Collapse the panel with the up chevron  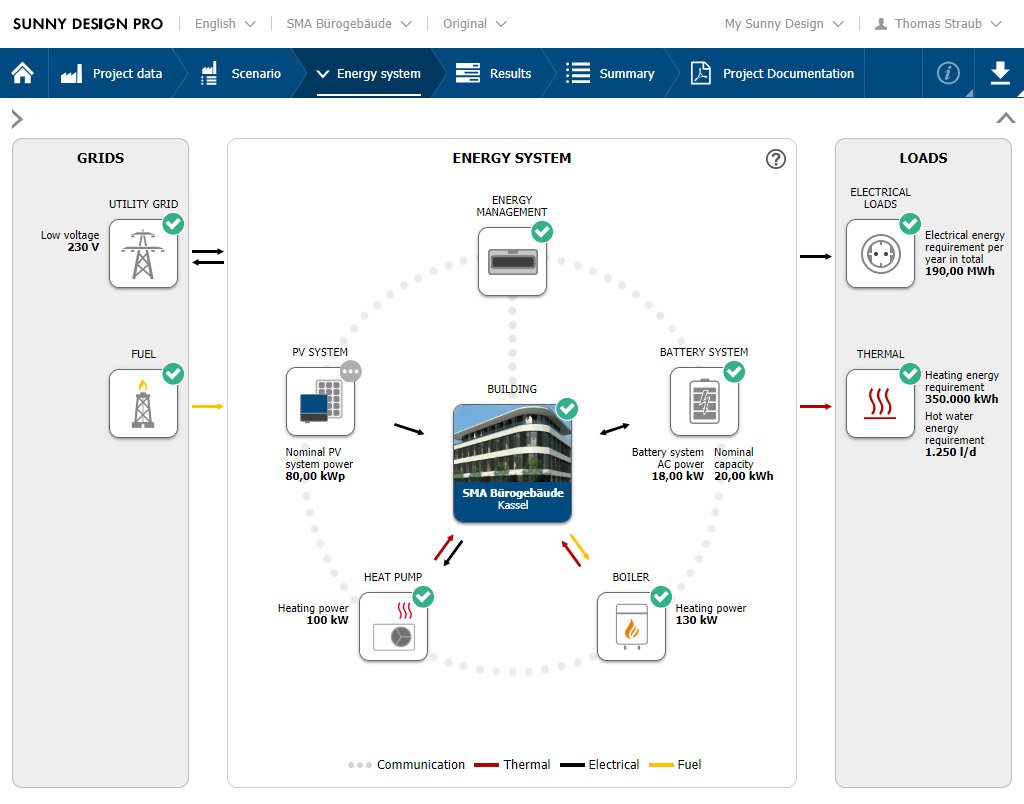[x=1006, y=118]
